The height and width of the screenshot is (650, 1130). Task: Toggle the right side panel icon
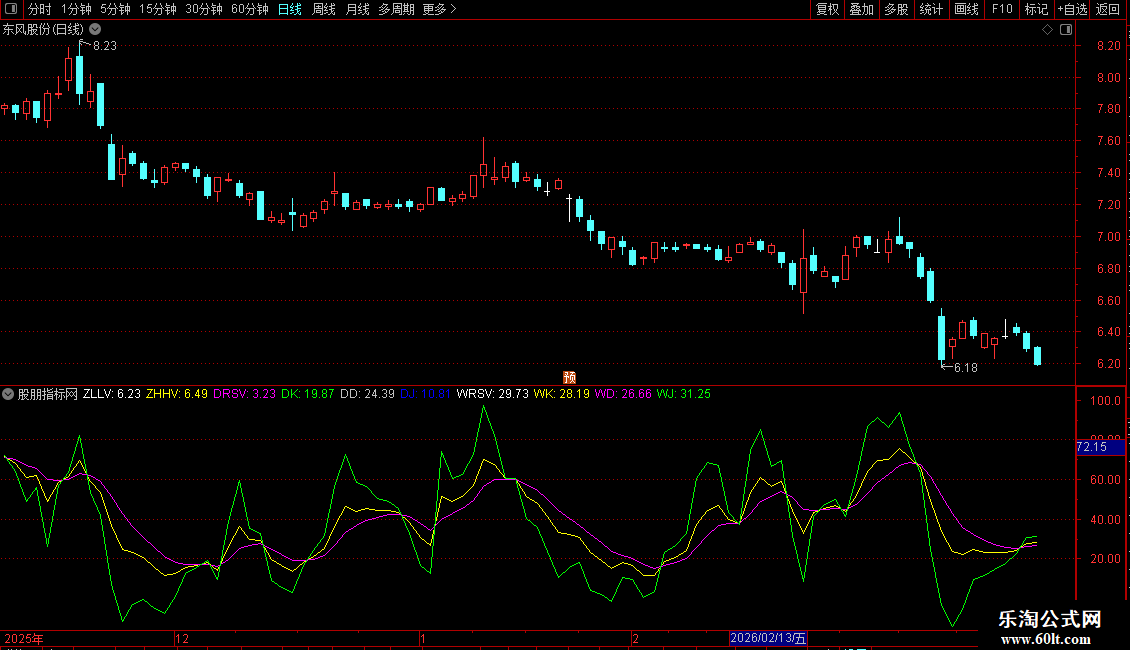coord(1066,30)
